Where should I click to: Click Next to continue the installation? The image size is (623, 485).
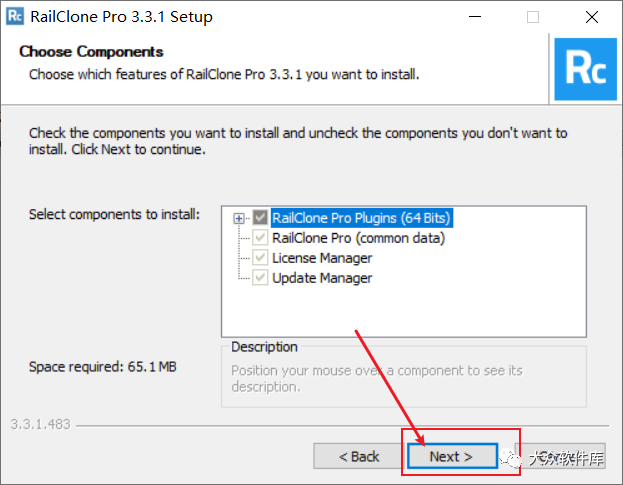[x=451, y=457]
